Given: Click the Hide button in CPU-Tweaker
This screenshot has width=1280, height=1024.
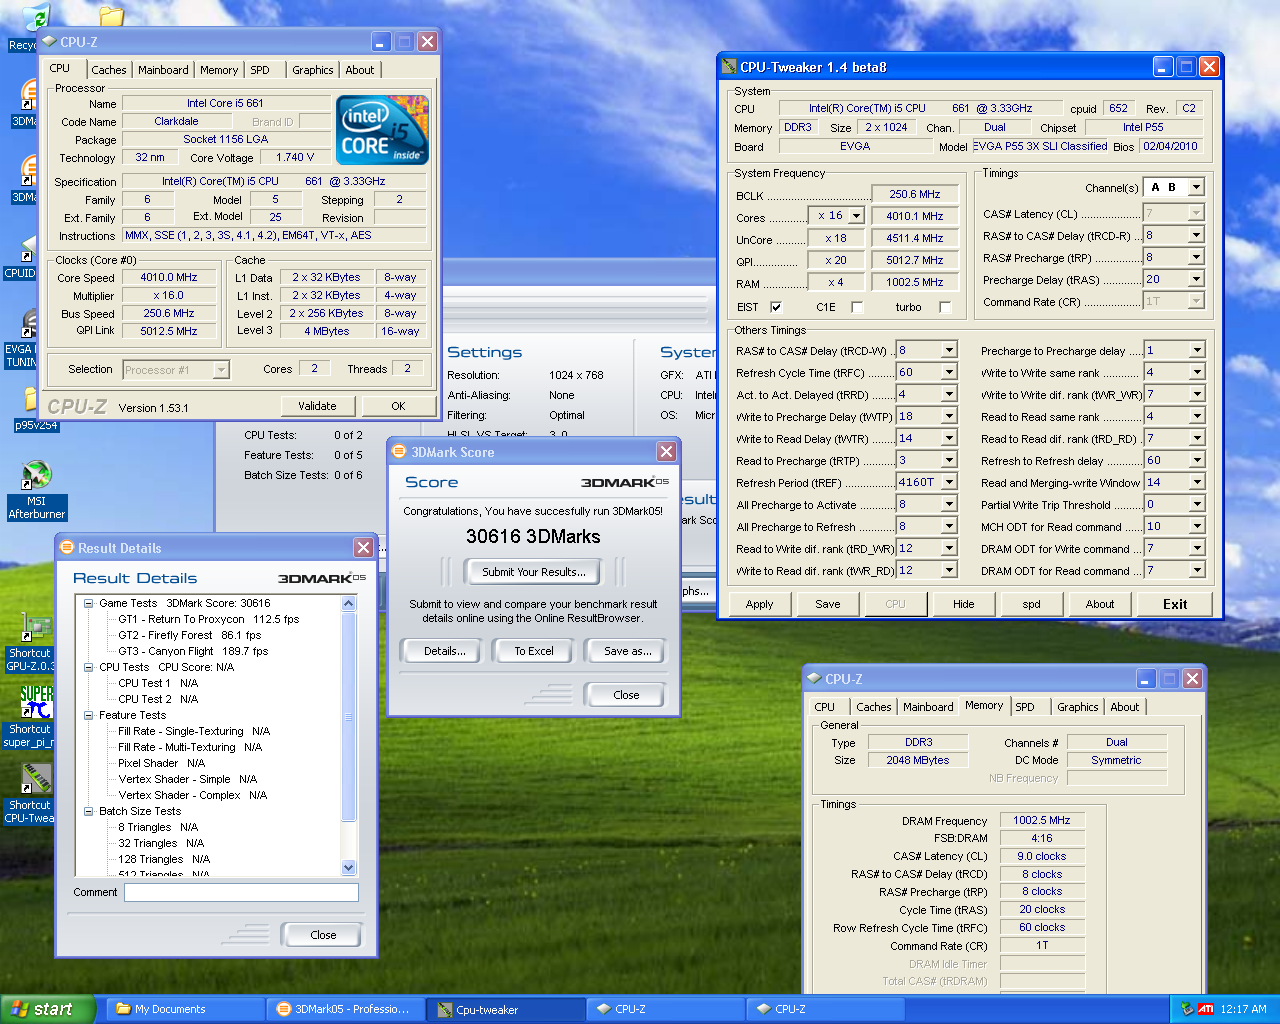Looking at the screenshot, I should [963, 604].
